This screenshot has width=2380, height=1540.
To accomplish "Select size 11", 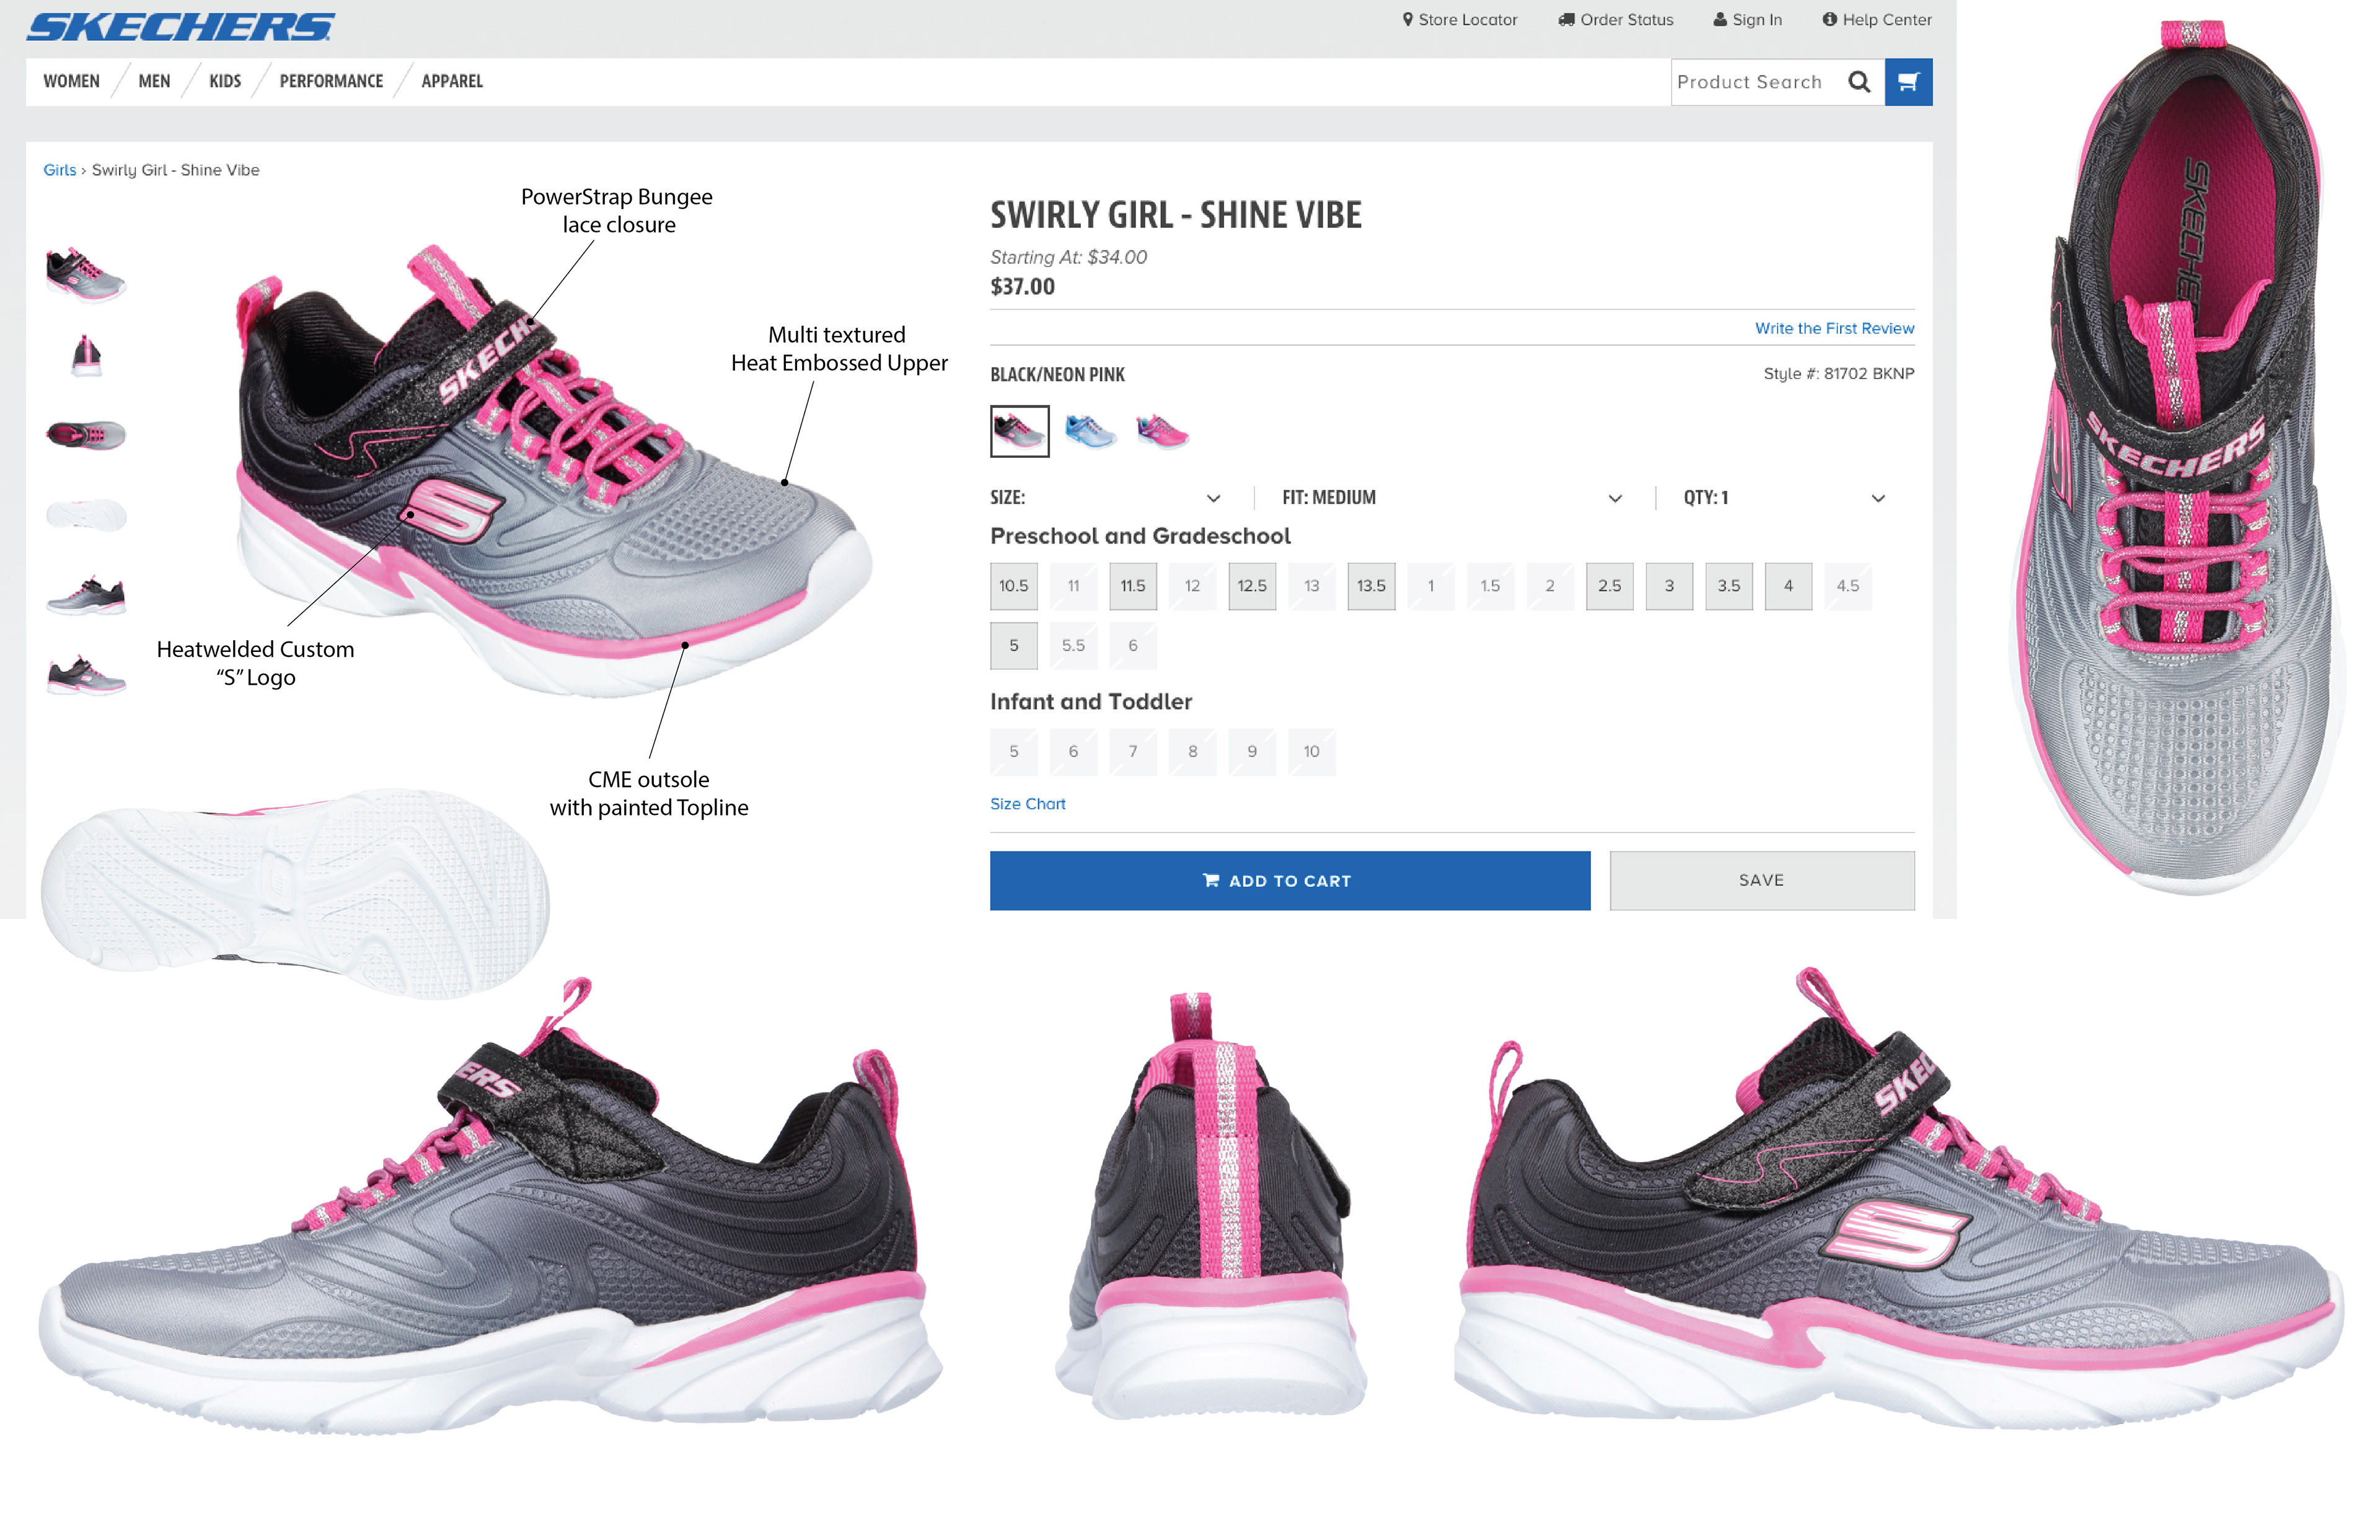I will pyautogui.click(x=1073, y=586).
